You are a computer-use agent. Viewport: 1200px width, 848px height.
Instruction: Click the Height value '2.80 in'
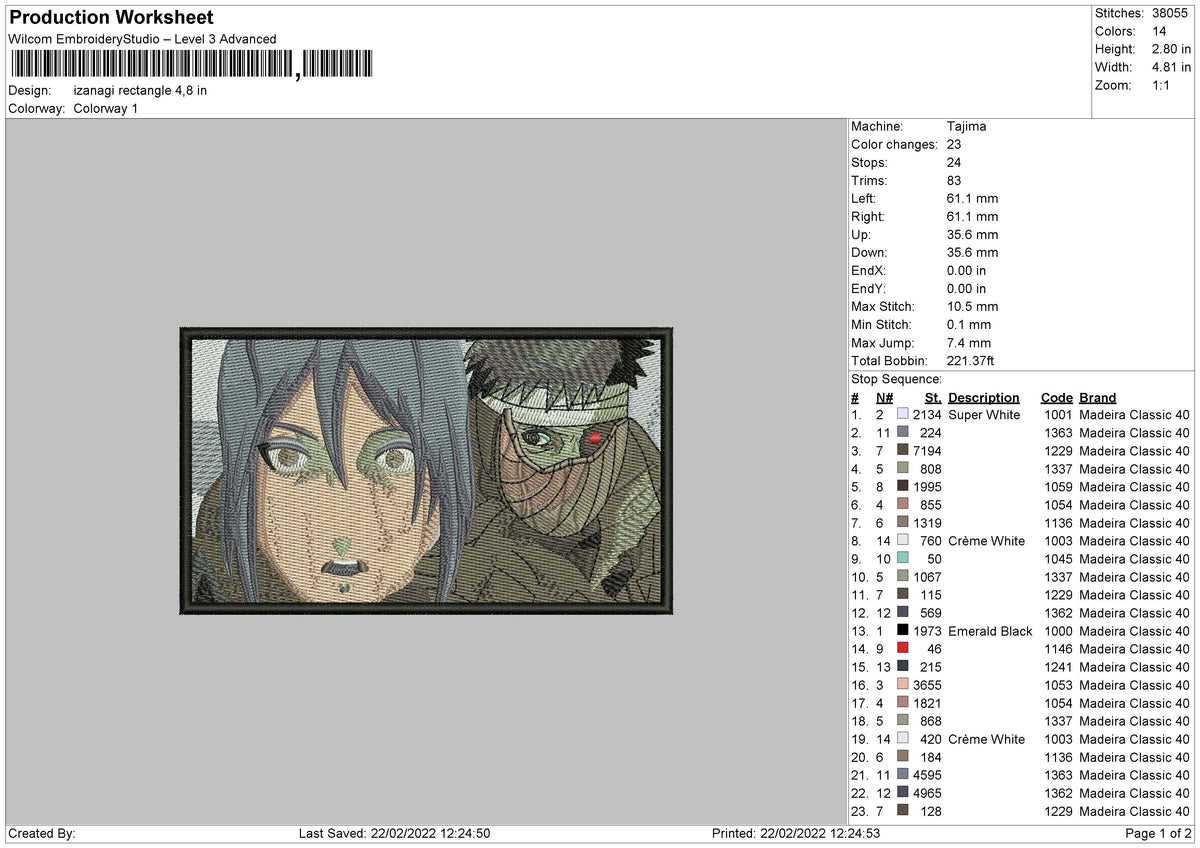tap(1171, 49)
